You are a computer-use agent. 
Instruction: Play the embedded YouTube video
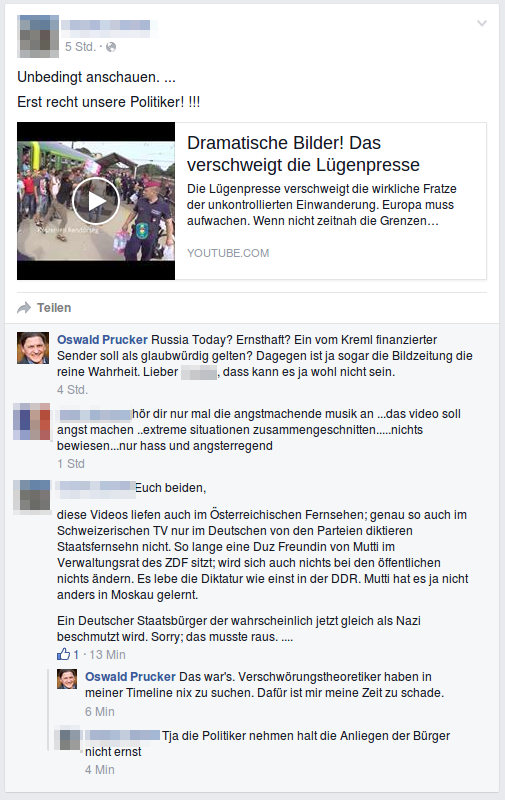[x=96, y=201]
